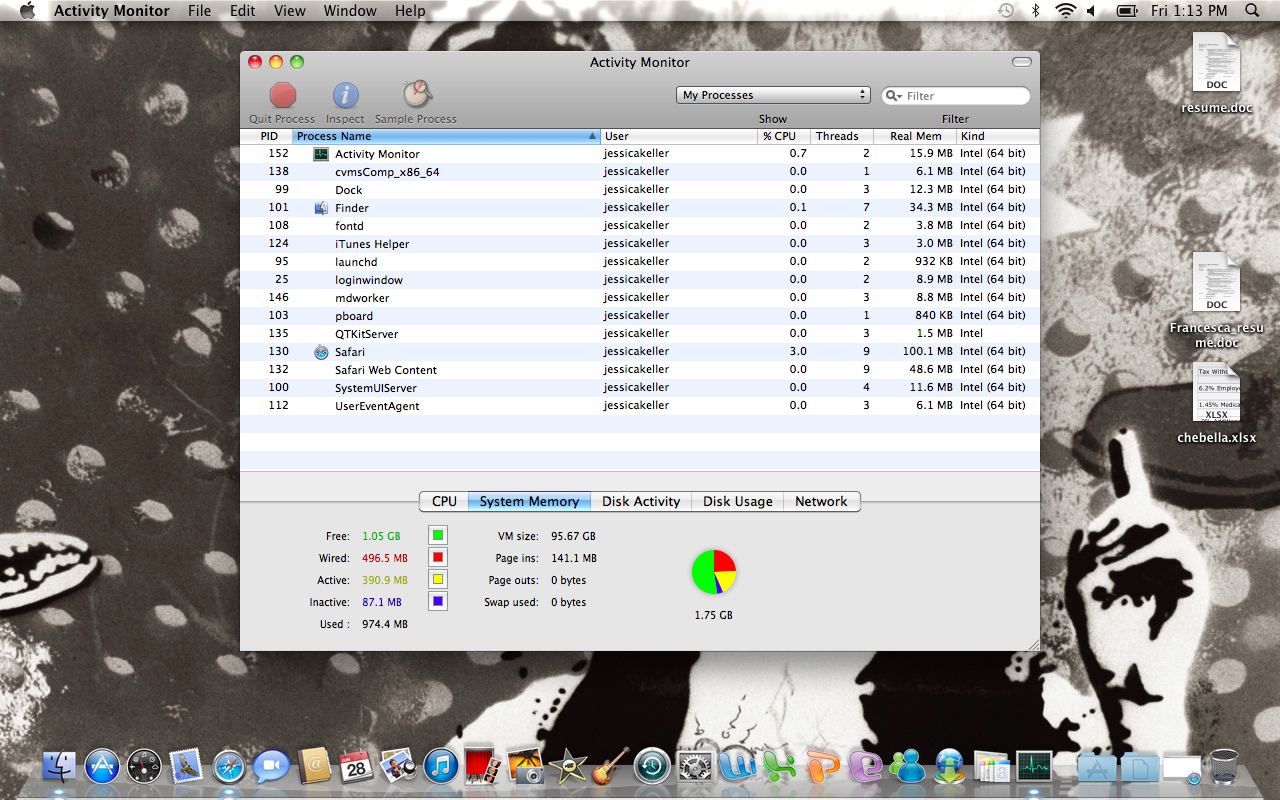
Task: Open Finder from the Dock
Action: point(60,767)
